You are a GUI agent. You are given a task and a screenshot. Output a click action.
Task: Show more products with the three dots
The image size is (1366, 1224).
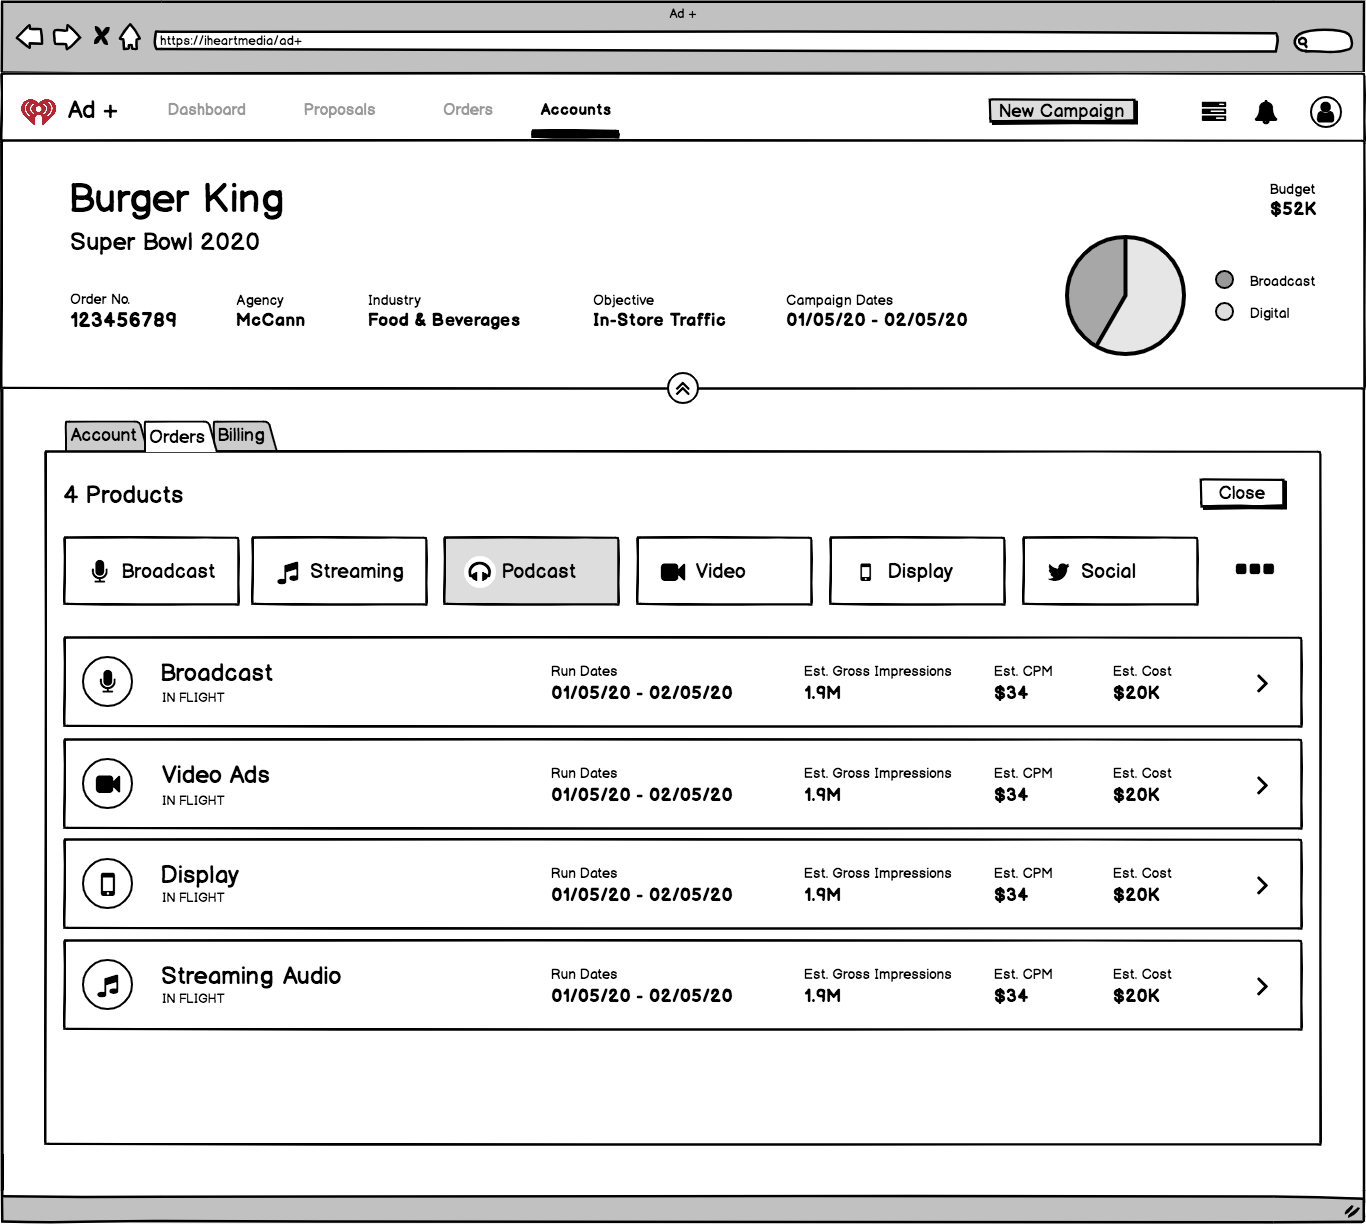pos(1255,569)
